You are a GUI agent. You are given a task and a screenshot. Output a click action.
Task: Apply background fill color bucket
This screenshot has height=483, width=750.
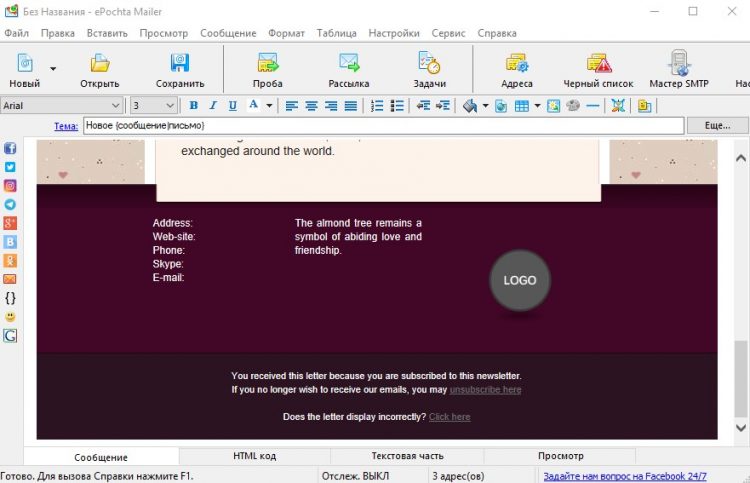coord(470,106)
